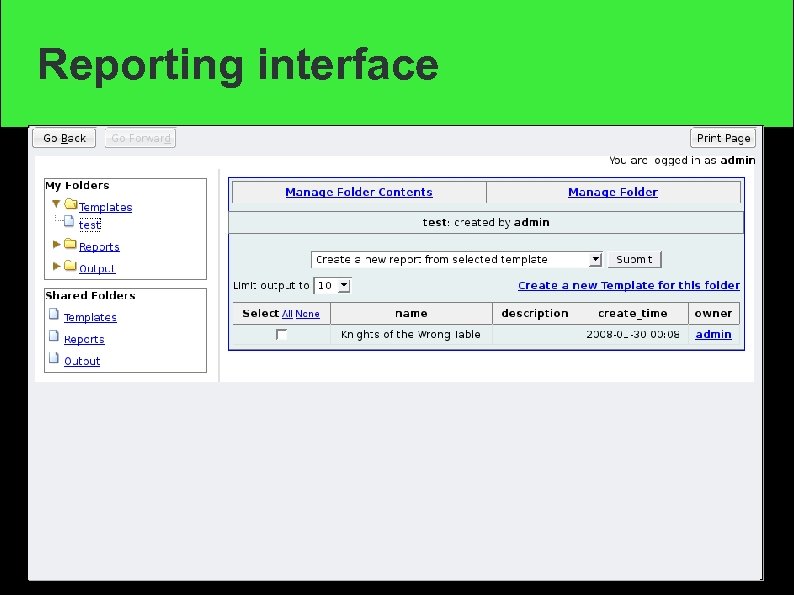Click the 'Shared Folders' heading
794x595 pixels.
[x=90, y=295]
